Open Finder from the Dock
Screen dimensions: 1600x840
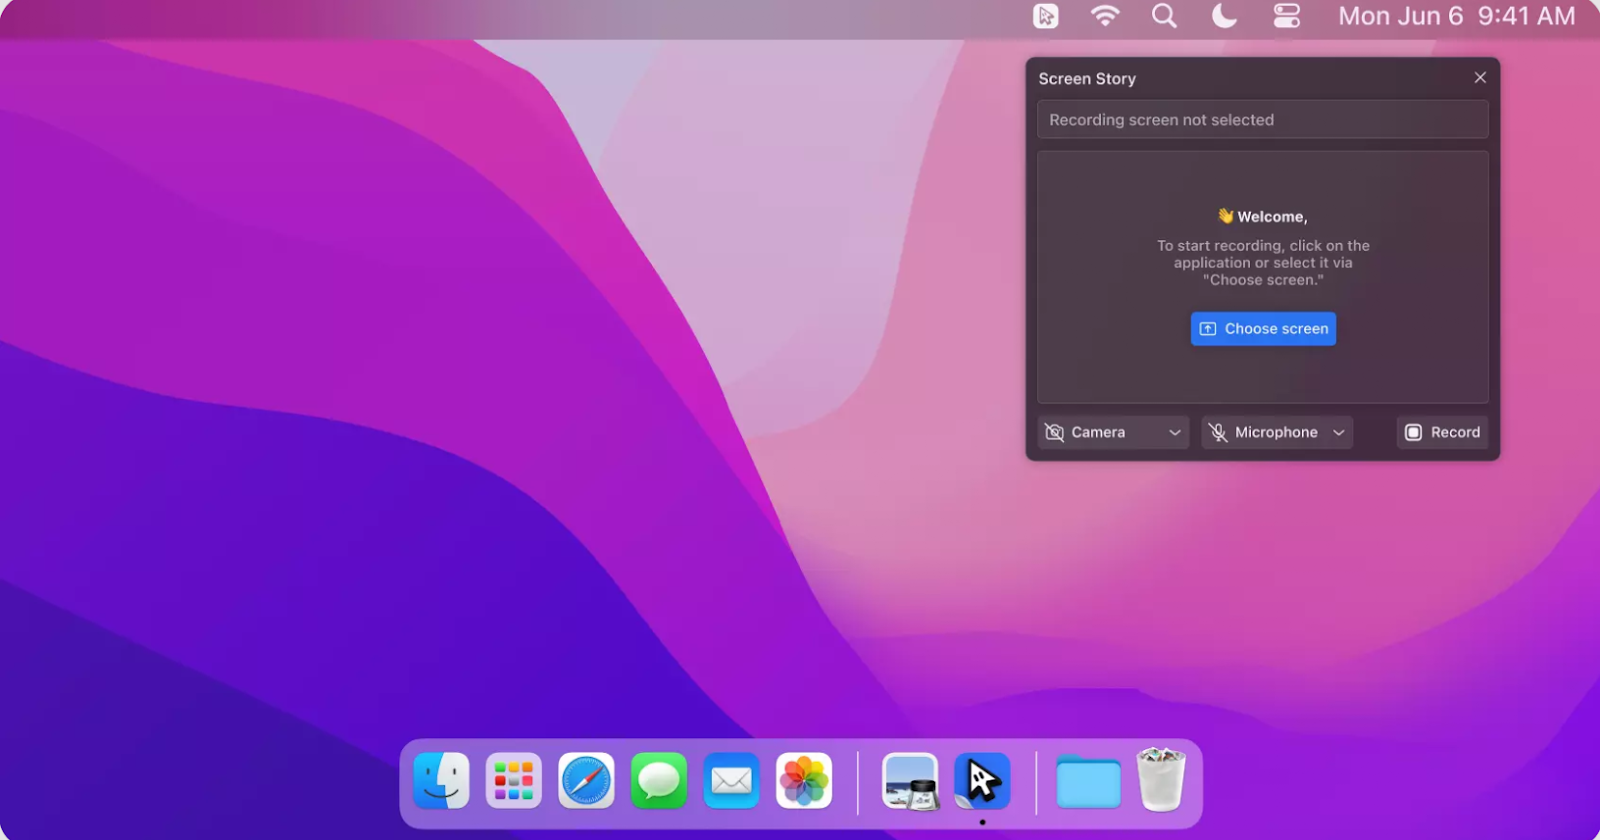click(x=441, y=781)
